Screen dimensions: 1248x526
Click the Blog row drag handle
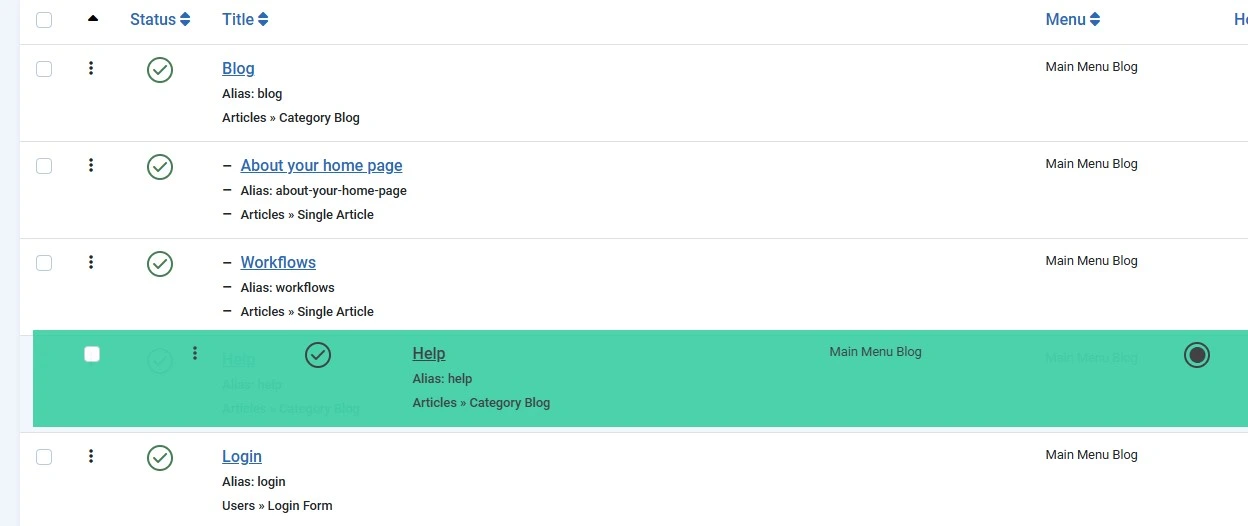pyautogui.click(x=91, y=68)
